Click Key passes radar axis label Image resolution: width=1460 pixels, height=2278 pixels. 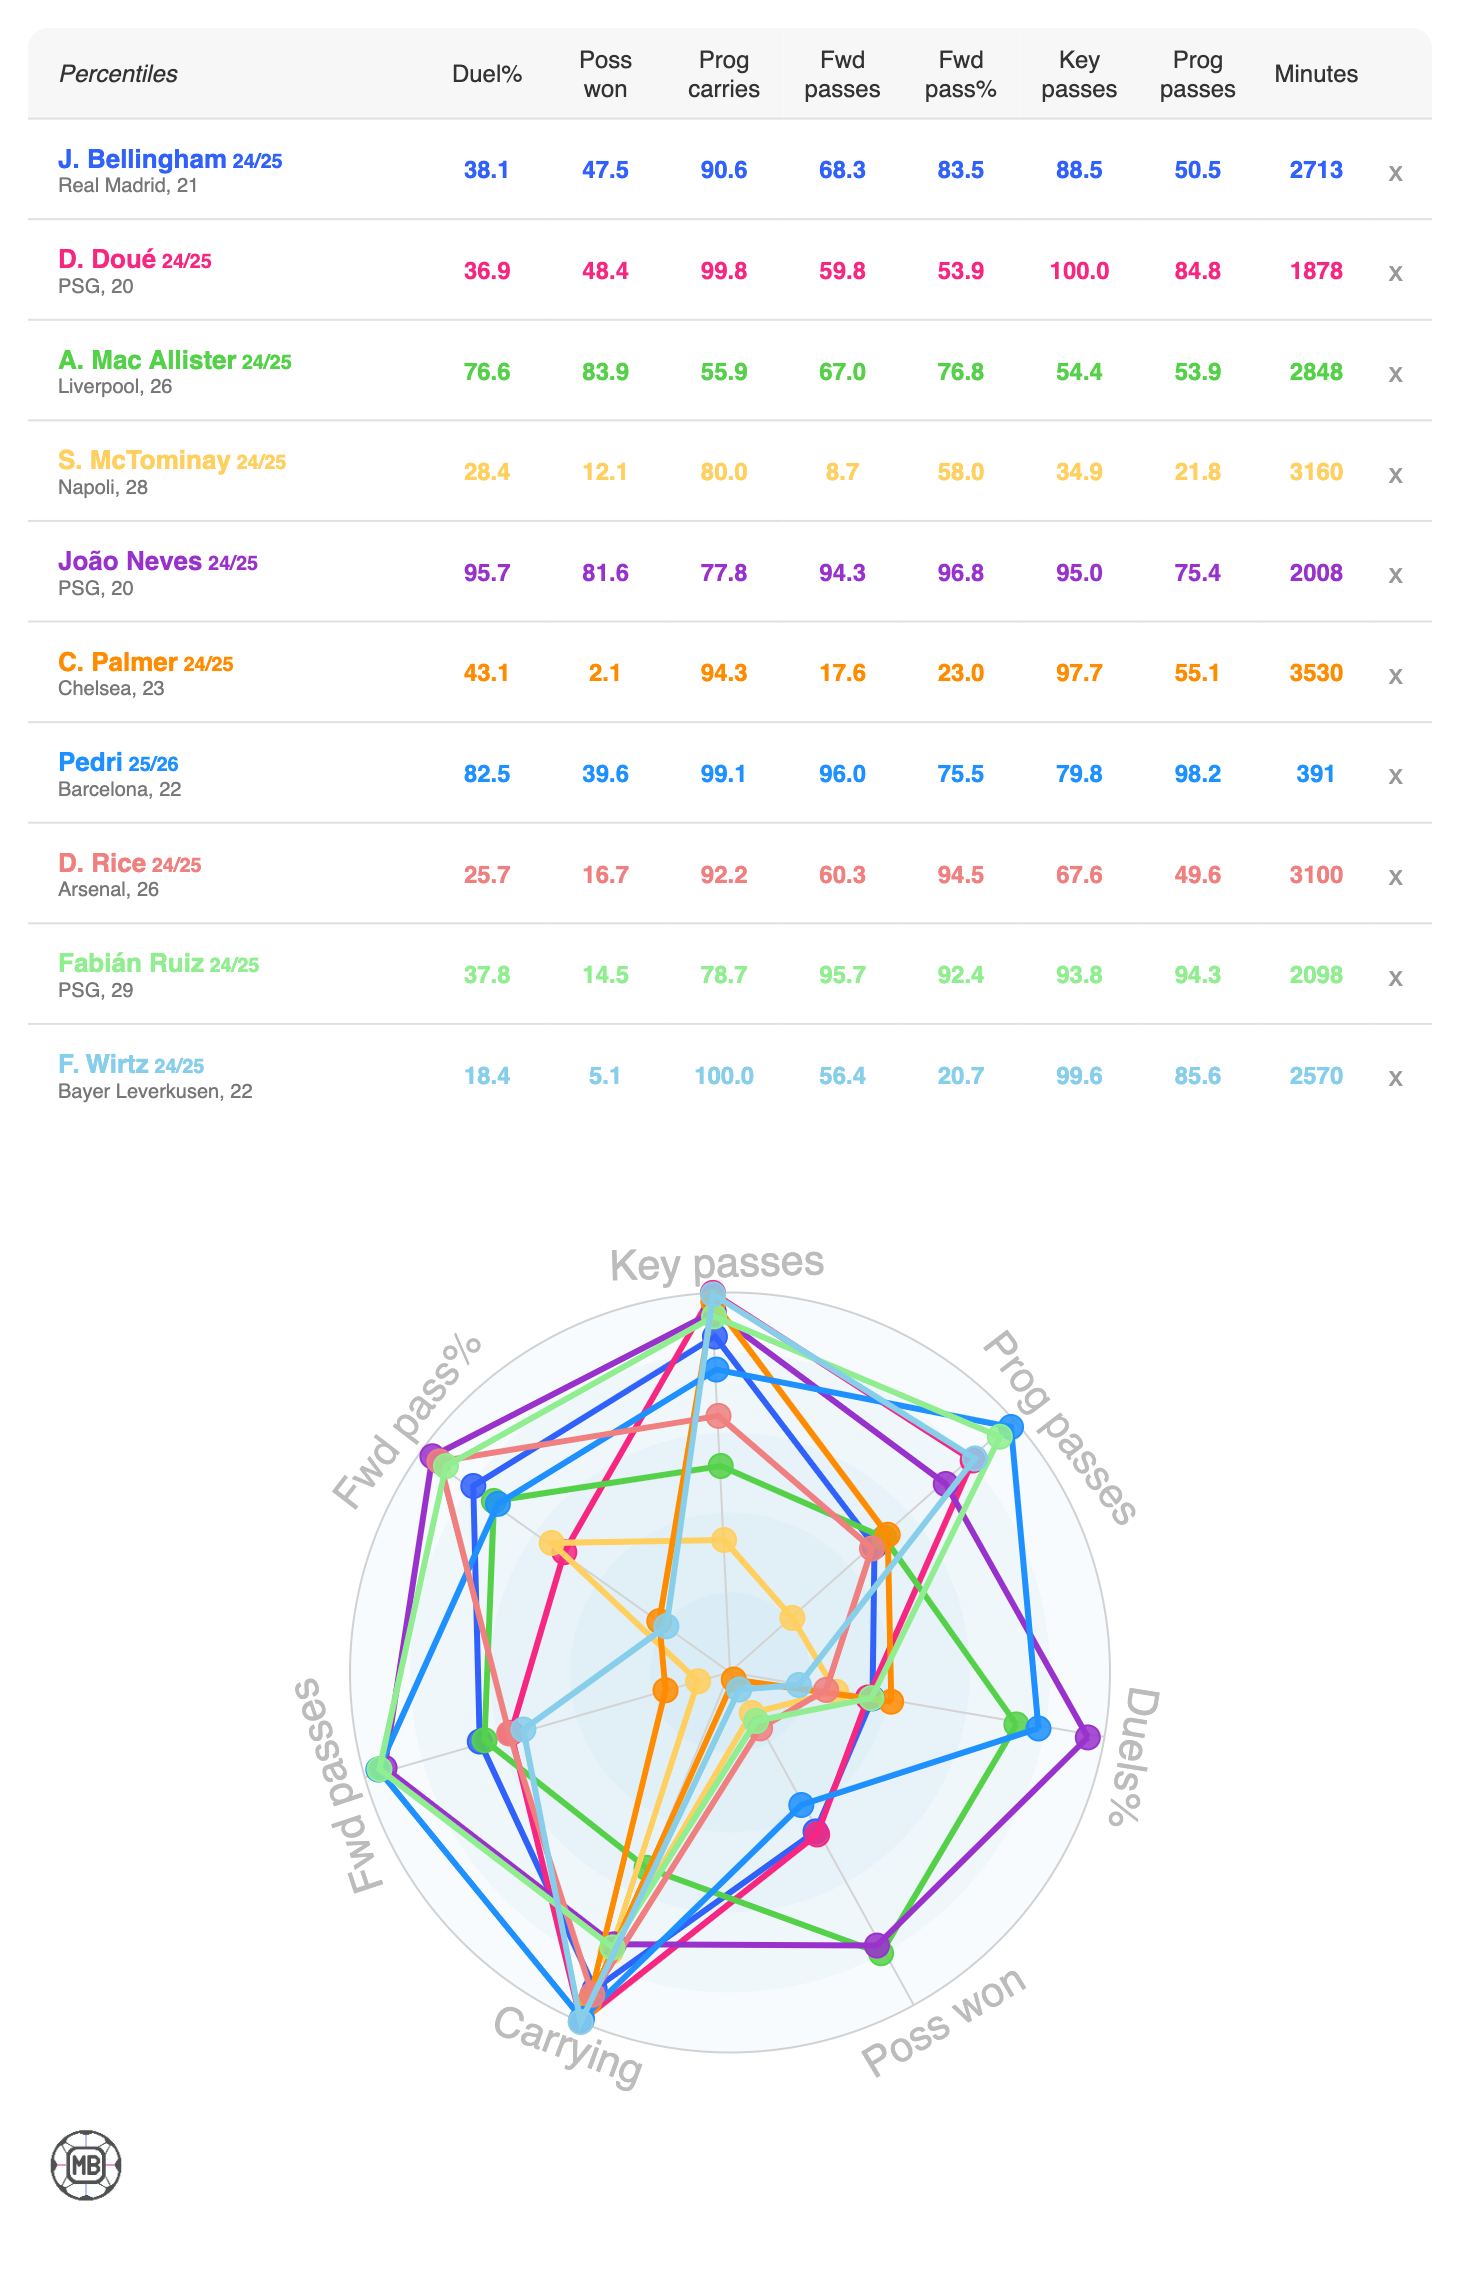[x=717, y=1264]
